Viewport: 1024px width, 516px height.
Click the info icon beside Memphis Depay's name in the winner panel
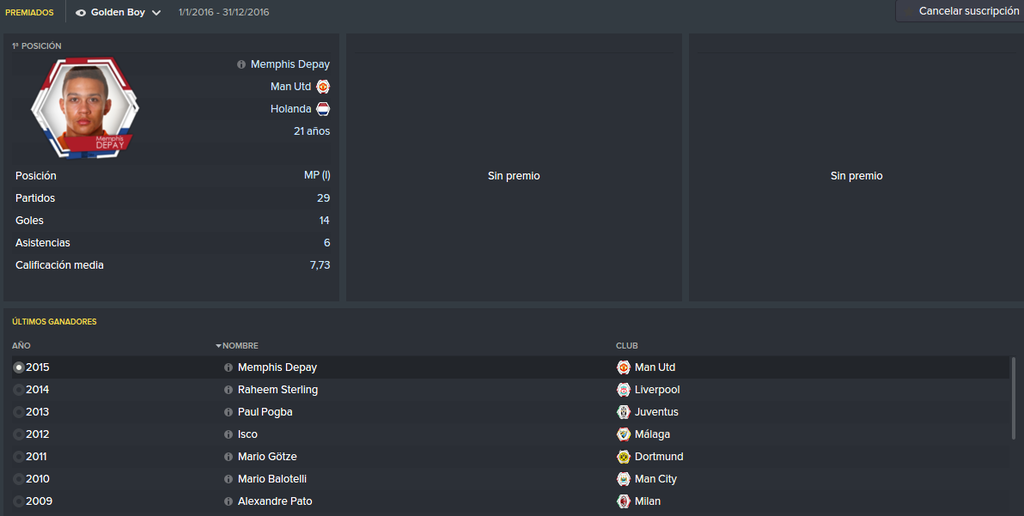[241, 65]
